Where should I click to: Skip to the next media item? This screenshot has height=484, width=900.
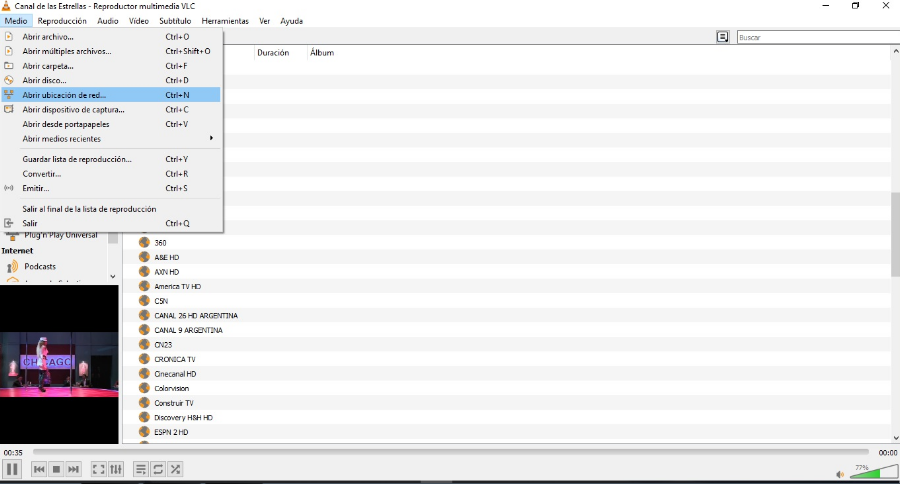coord(74,469)
